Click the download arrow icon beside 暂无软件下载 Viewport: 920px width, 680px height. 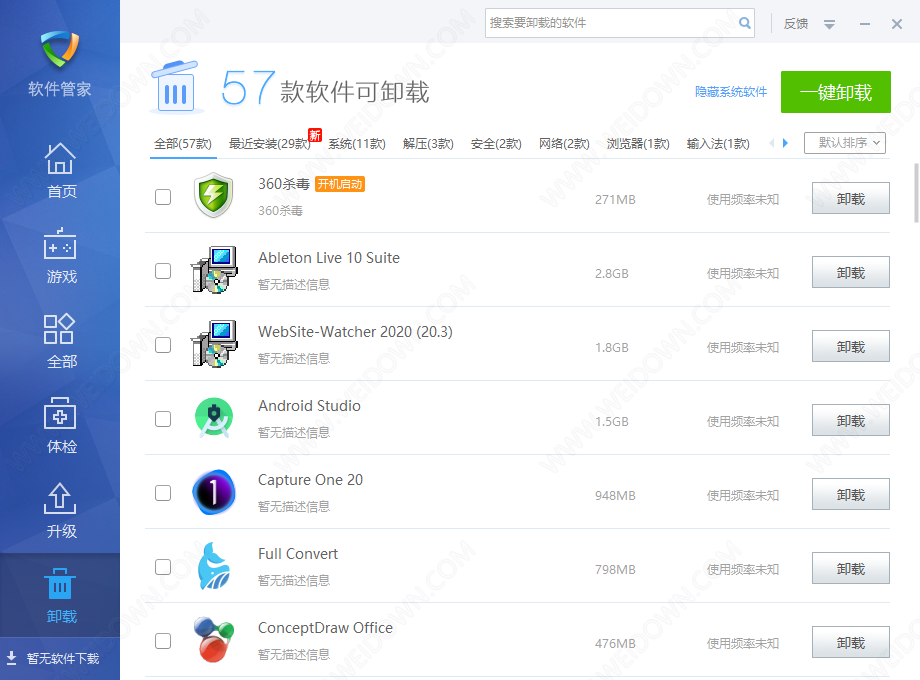coord(11,658)
